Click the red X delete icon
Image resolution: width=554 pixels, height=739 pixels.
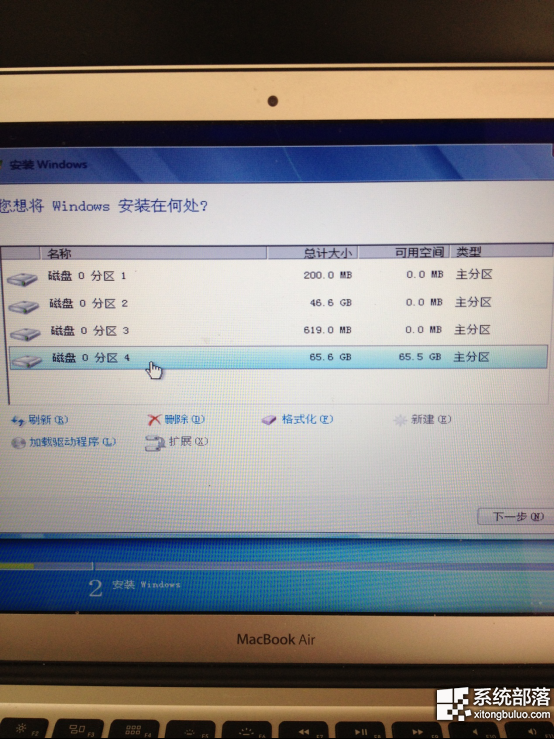(154, 420)
